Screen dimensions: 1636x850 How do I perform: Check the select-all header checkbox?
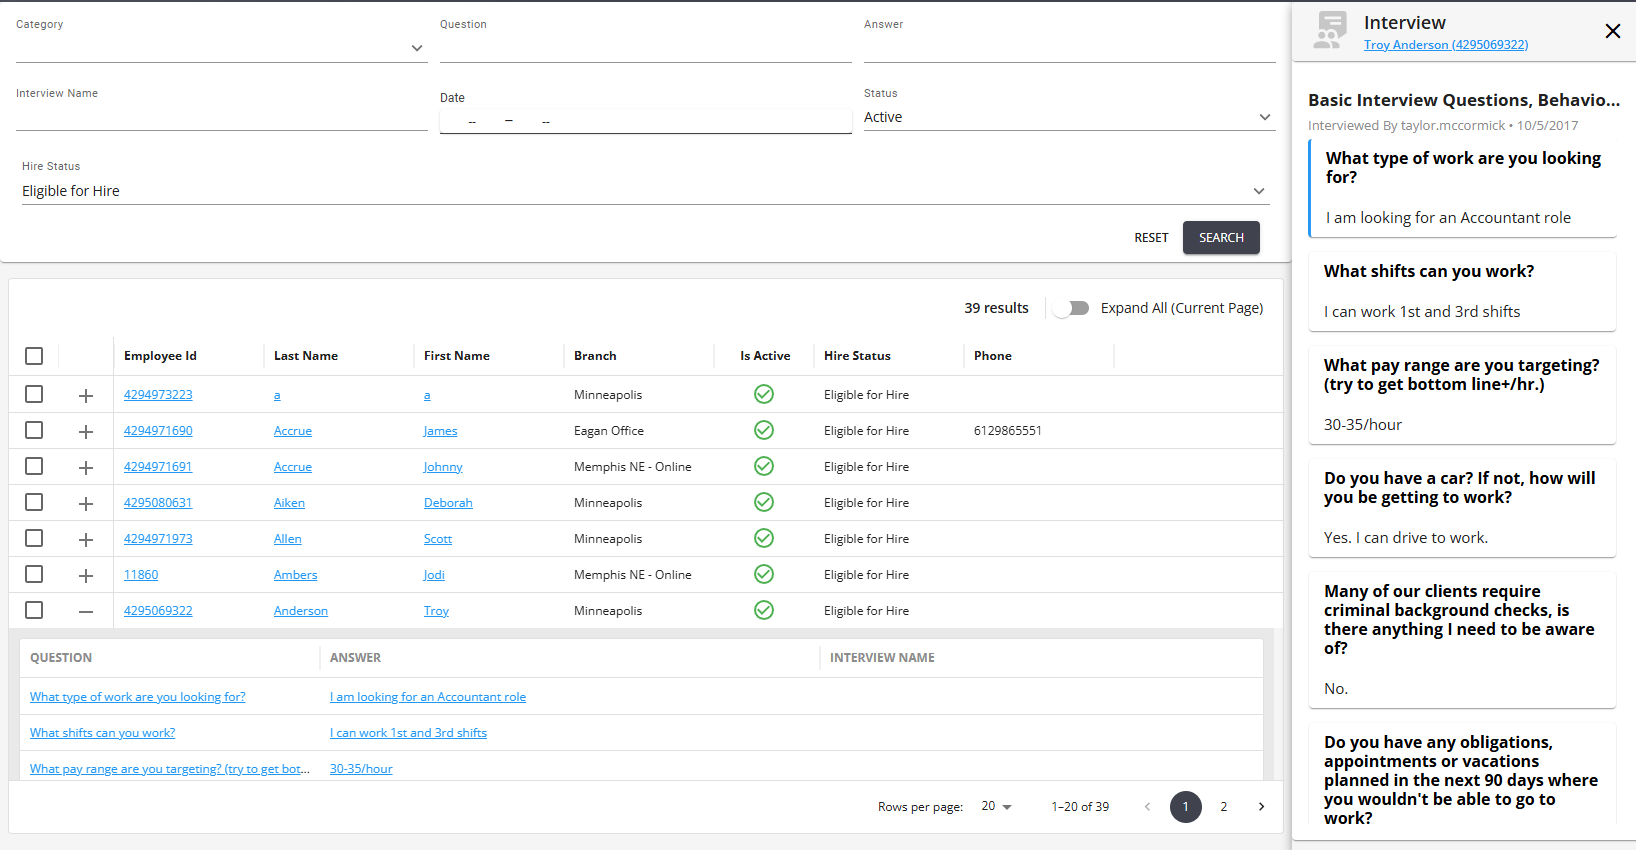coord(34,356)
